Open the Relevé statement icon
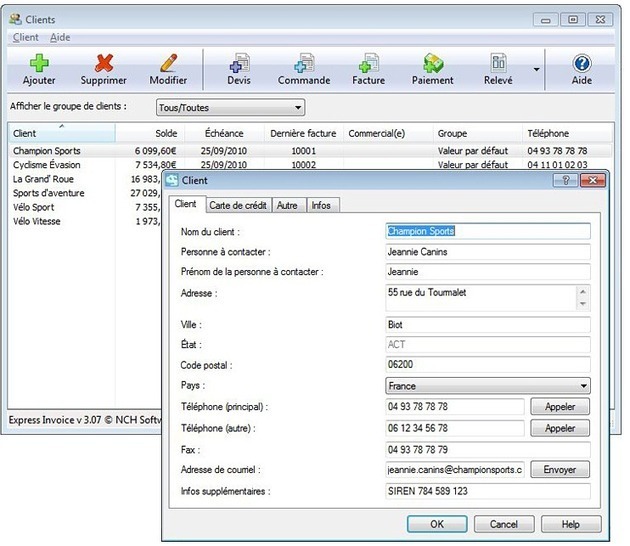The image size is (630, 546). [x=498, y=64]
